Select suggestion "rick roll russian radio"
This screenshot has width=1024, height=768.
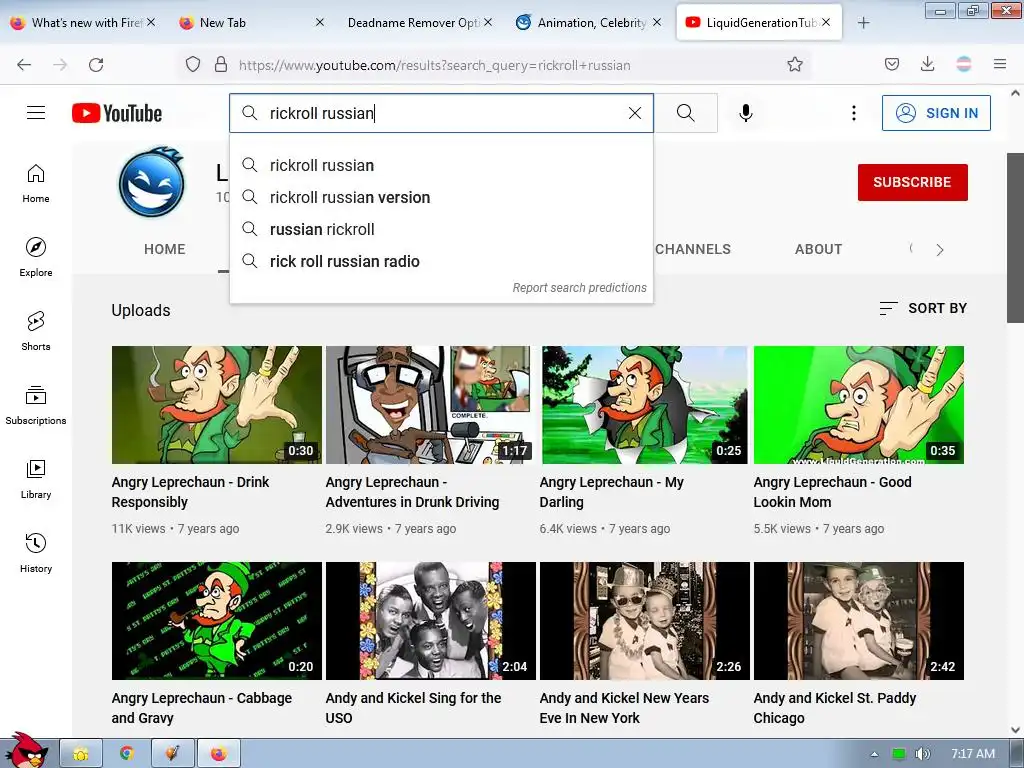(x=441, y=261)
